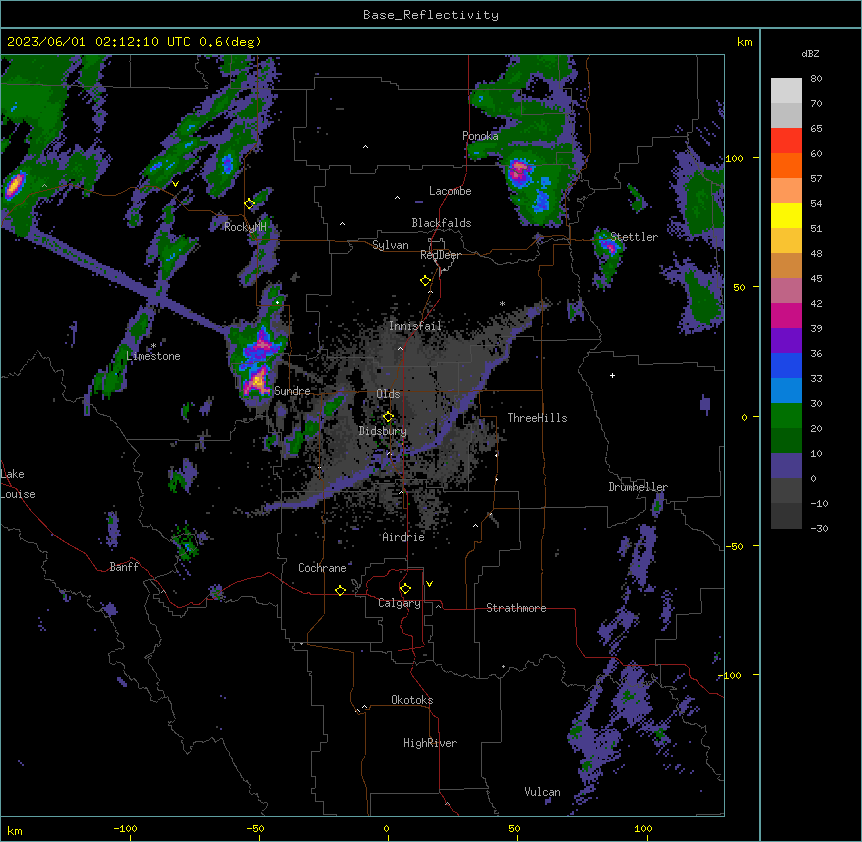Click the Drumheller city label
This screenshot has width=862, height=842.
point(638,487)
